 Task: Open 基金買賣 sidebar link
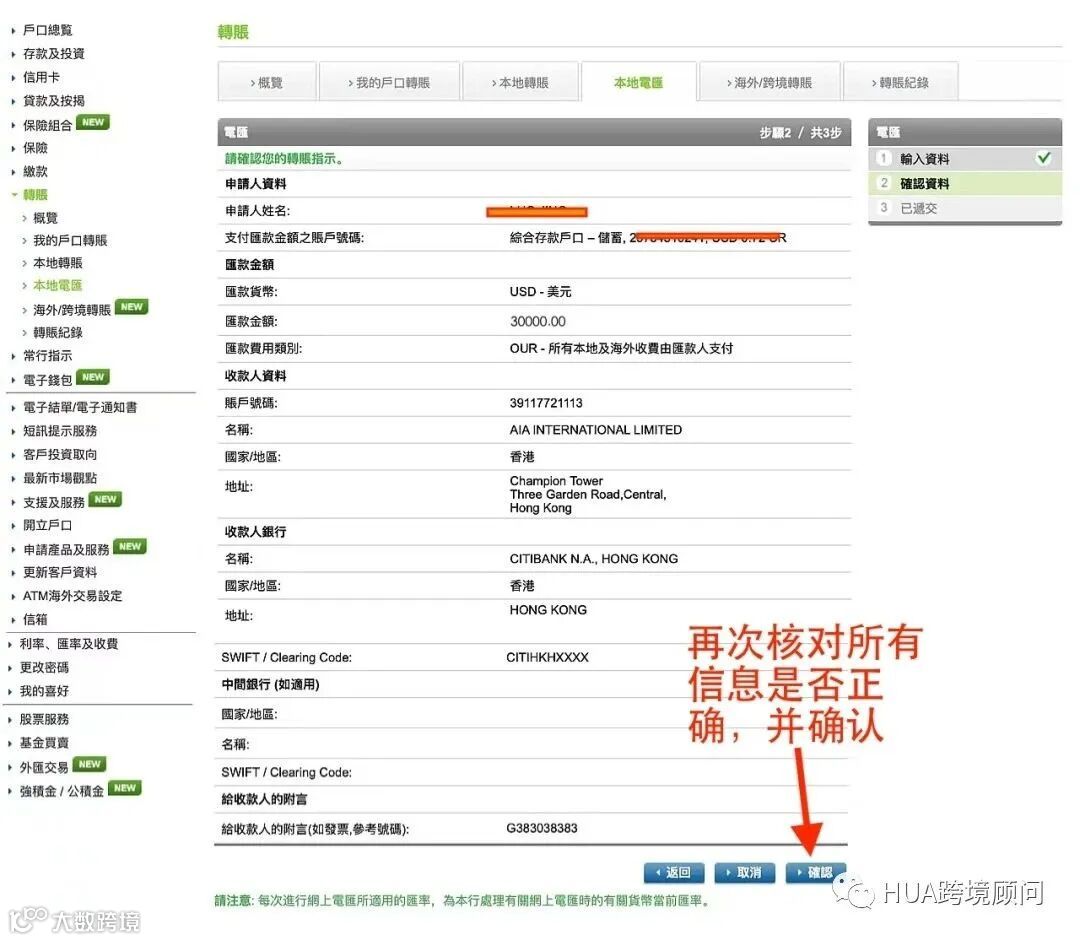[43, 743]
